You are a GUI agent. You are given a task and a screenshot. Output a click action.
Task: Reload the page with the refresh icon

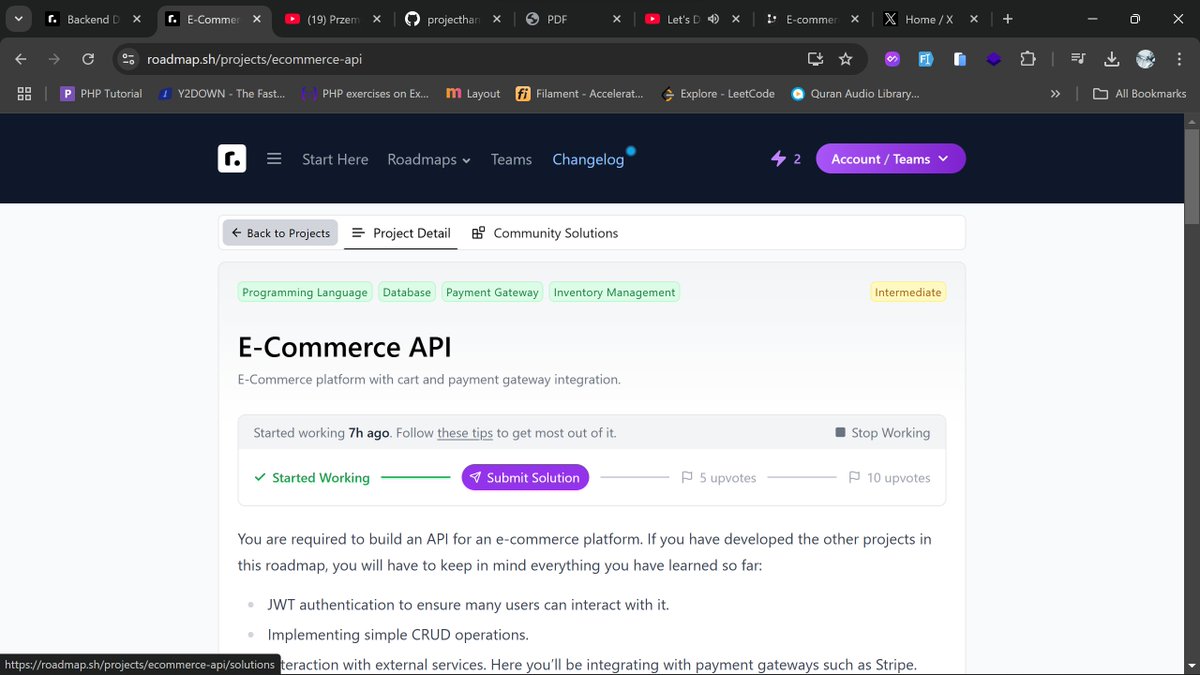pos(88,59)
